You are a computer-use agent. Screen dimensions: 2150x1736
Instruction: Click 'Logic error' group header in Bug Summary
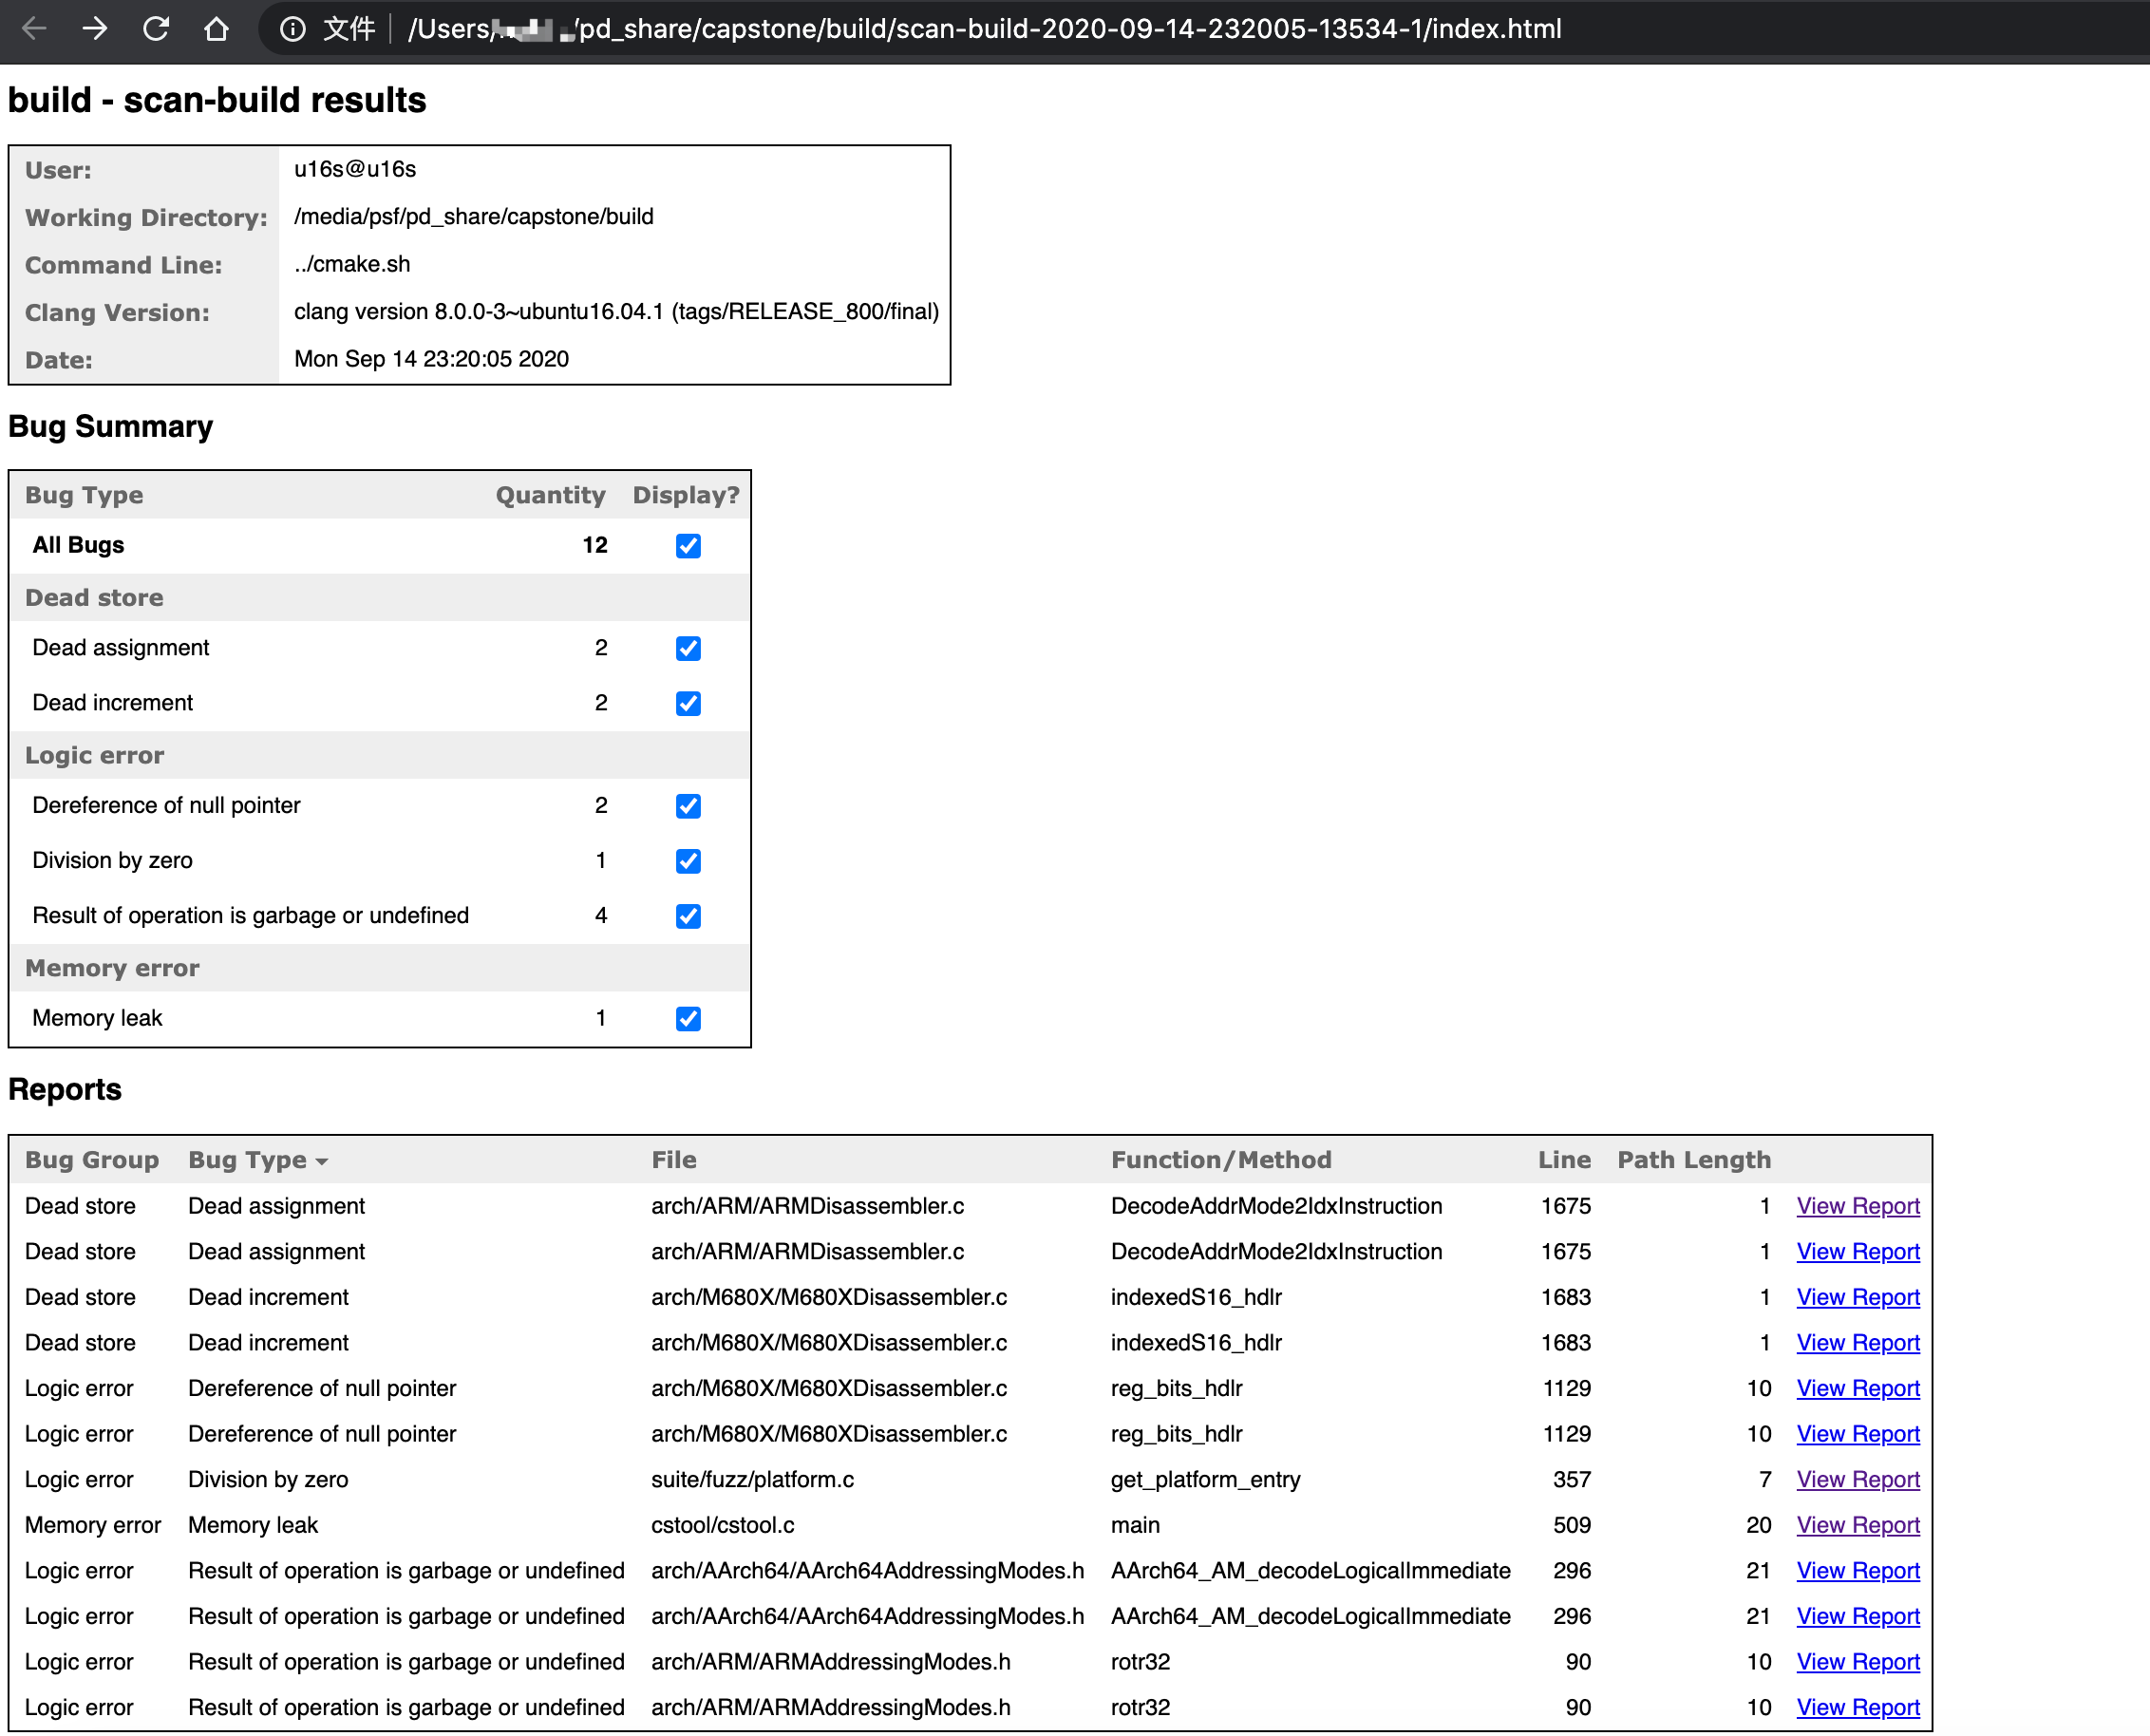pos(94,755)
